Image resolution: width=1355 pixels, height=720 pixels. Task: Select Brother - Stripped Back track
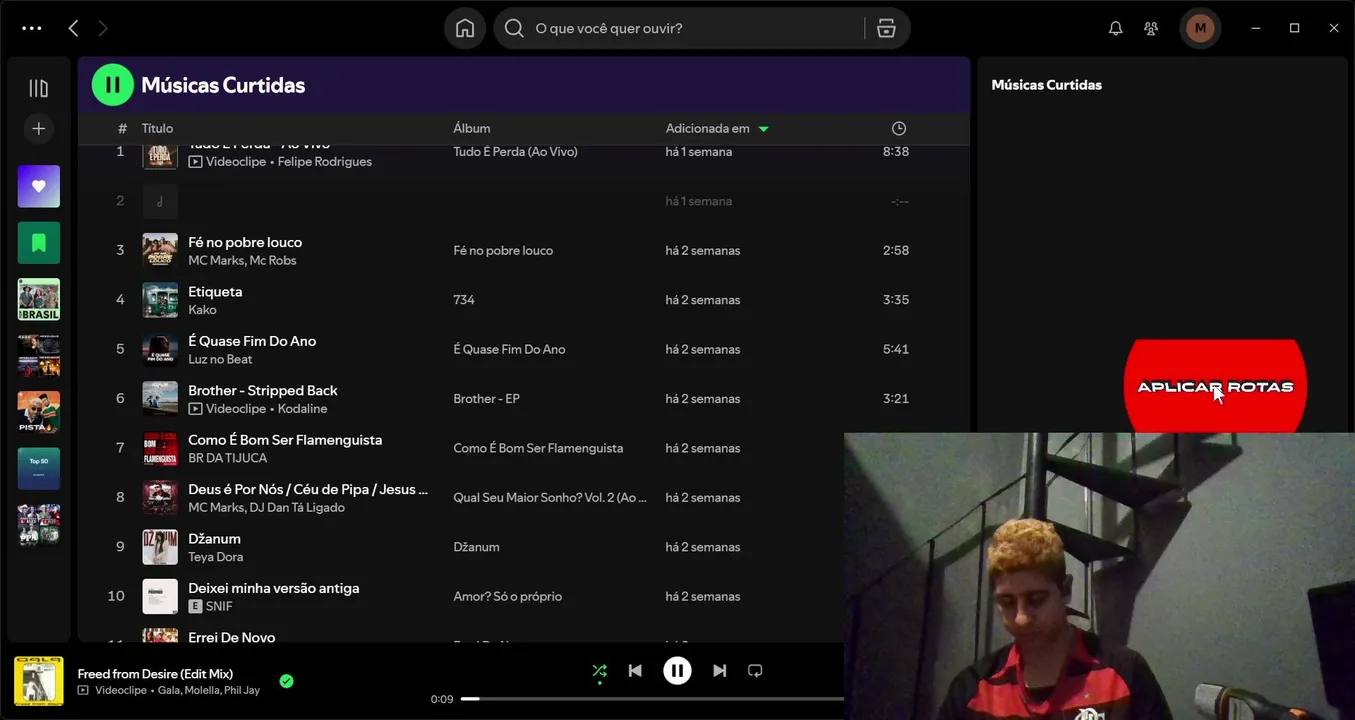coord(263,390)
